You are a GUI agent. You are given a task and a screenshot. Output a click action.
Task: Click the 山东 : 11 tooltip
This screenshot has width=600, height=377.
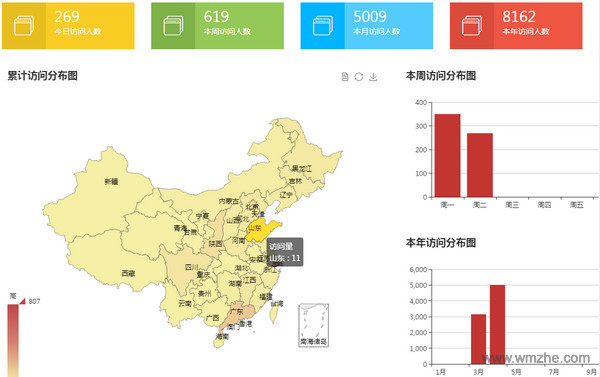[x=285, y=252]
